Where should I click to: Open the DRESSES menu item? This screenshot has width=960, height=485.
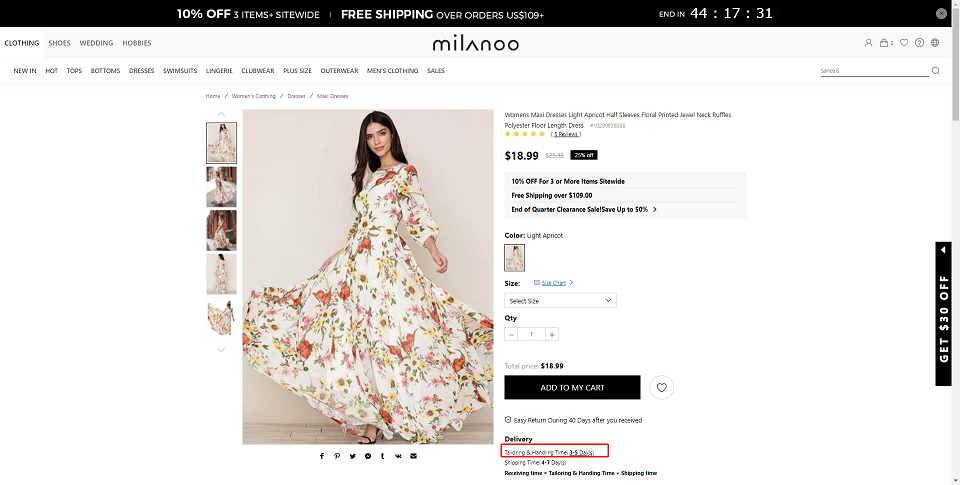[141, 71]
